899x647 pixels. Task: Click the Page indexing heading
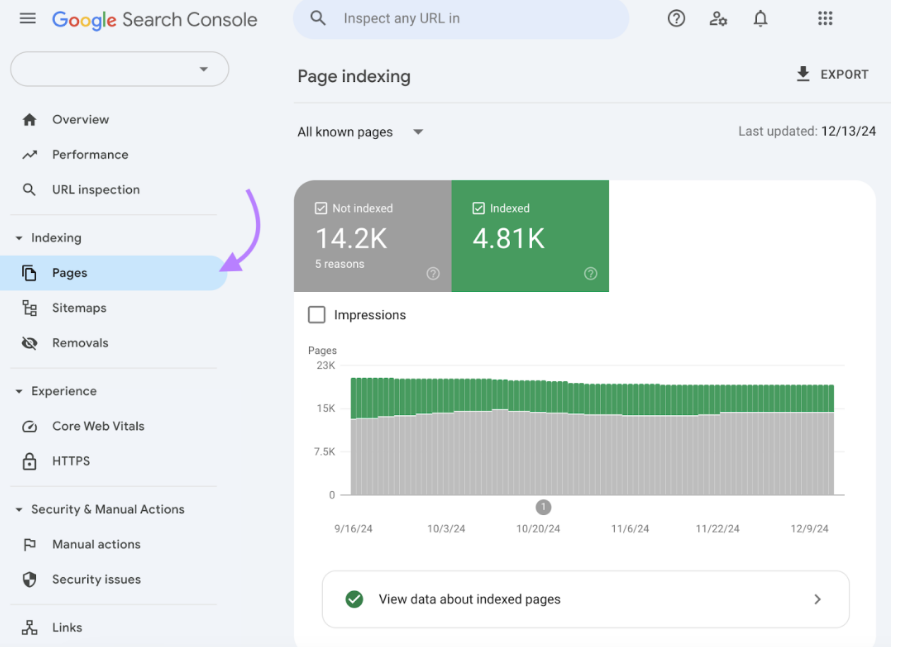point(354,77)
